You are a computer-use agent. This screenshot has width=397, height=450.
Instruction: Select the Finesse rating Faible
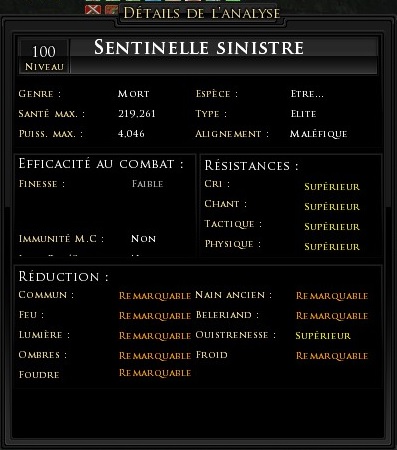[x=147, y=184]
